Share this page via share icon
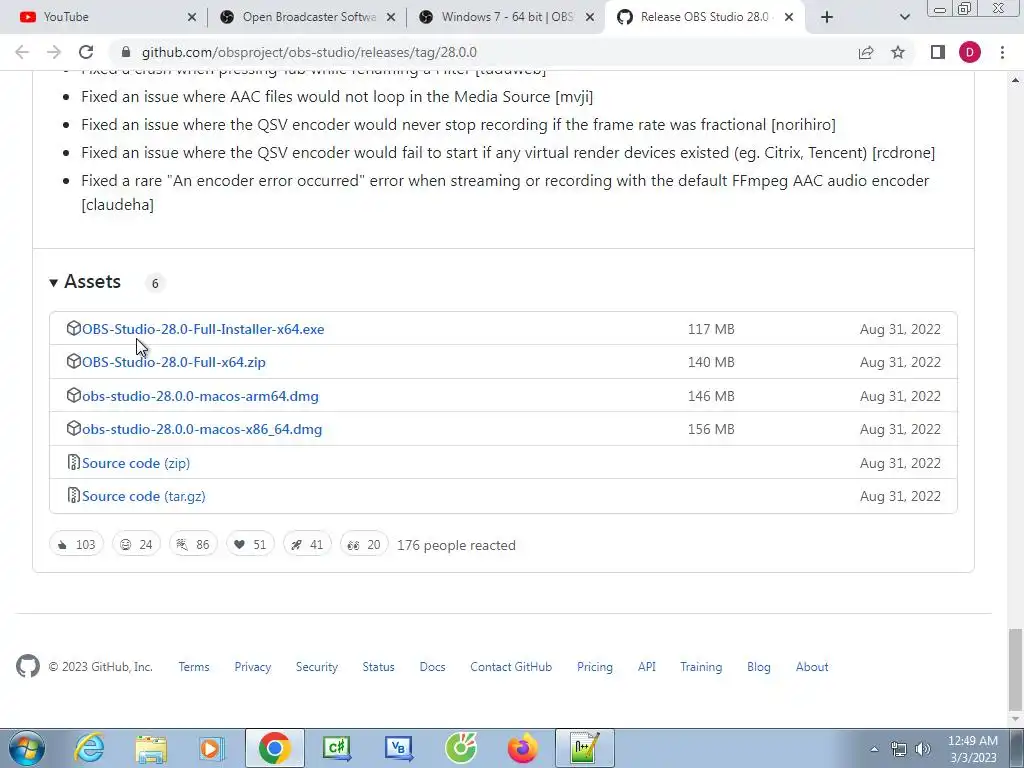The height and width of the screenshot is (768, 1024). click(866, 52)
